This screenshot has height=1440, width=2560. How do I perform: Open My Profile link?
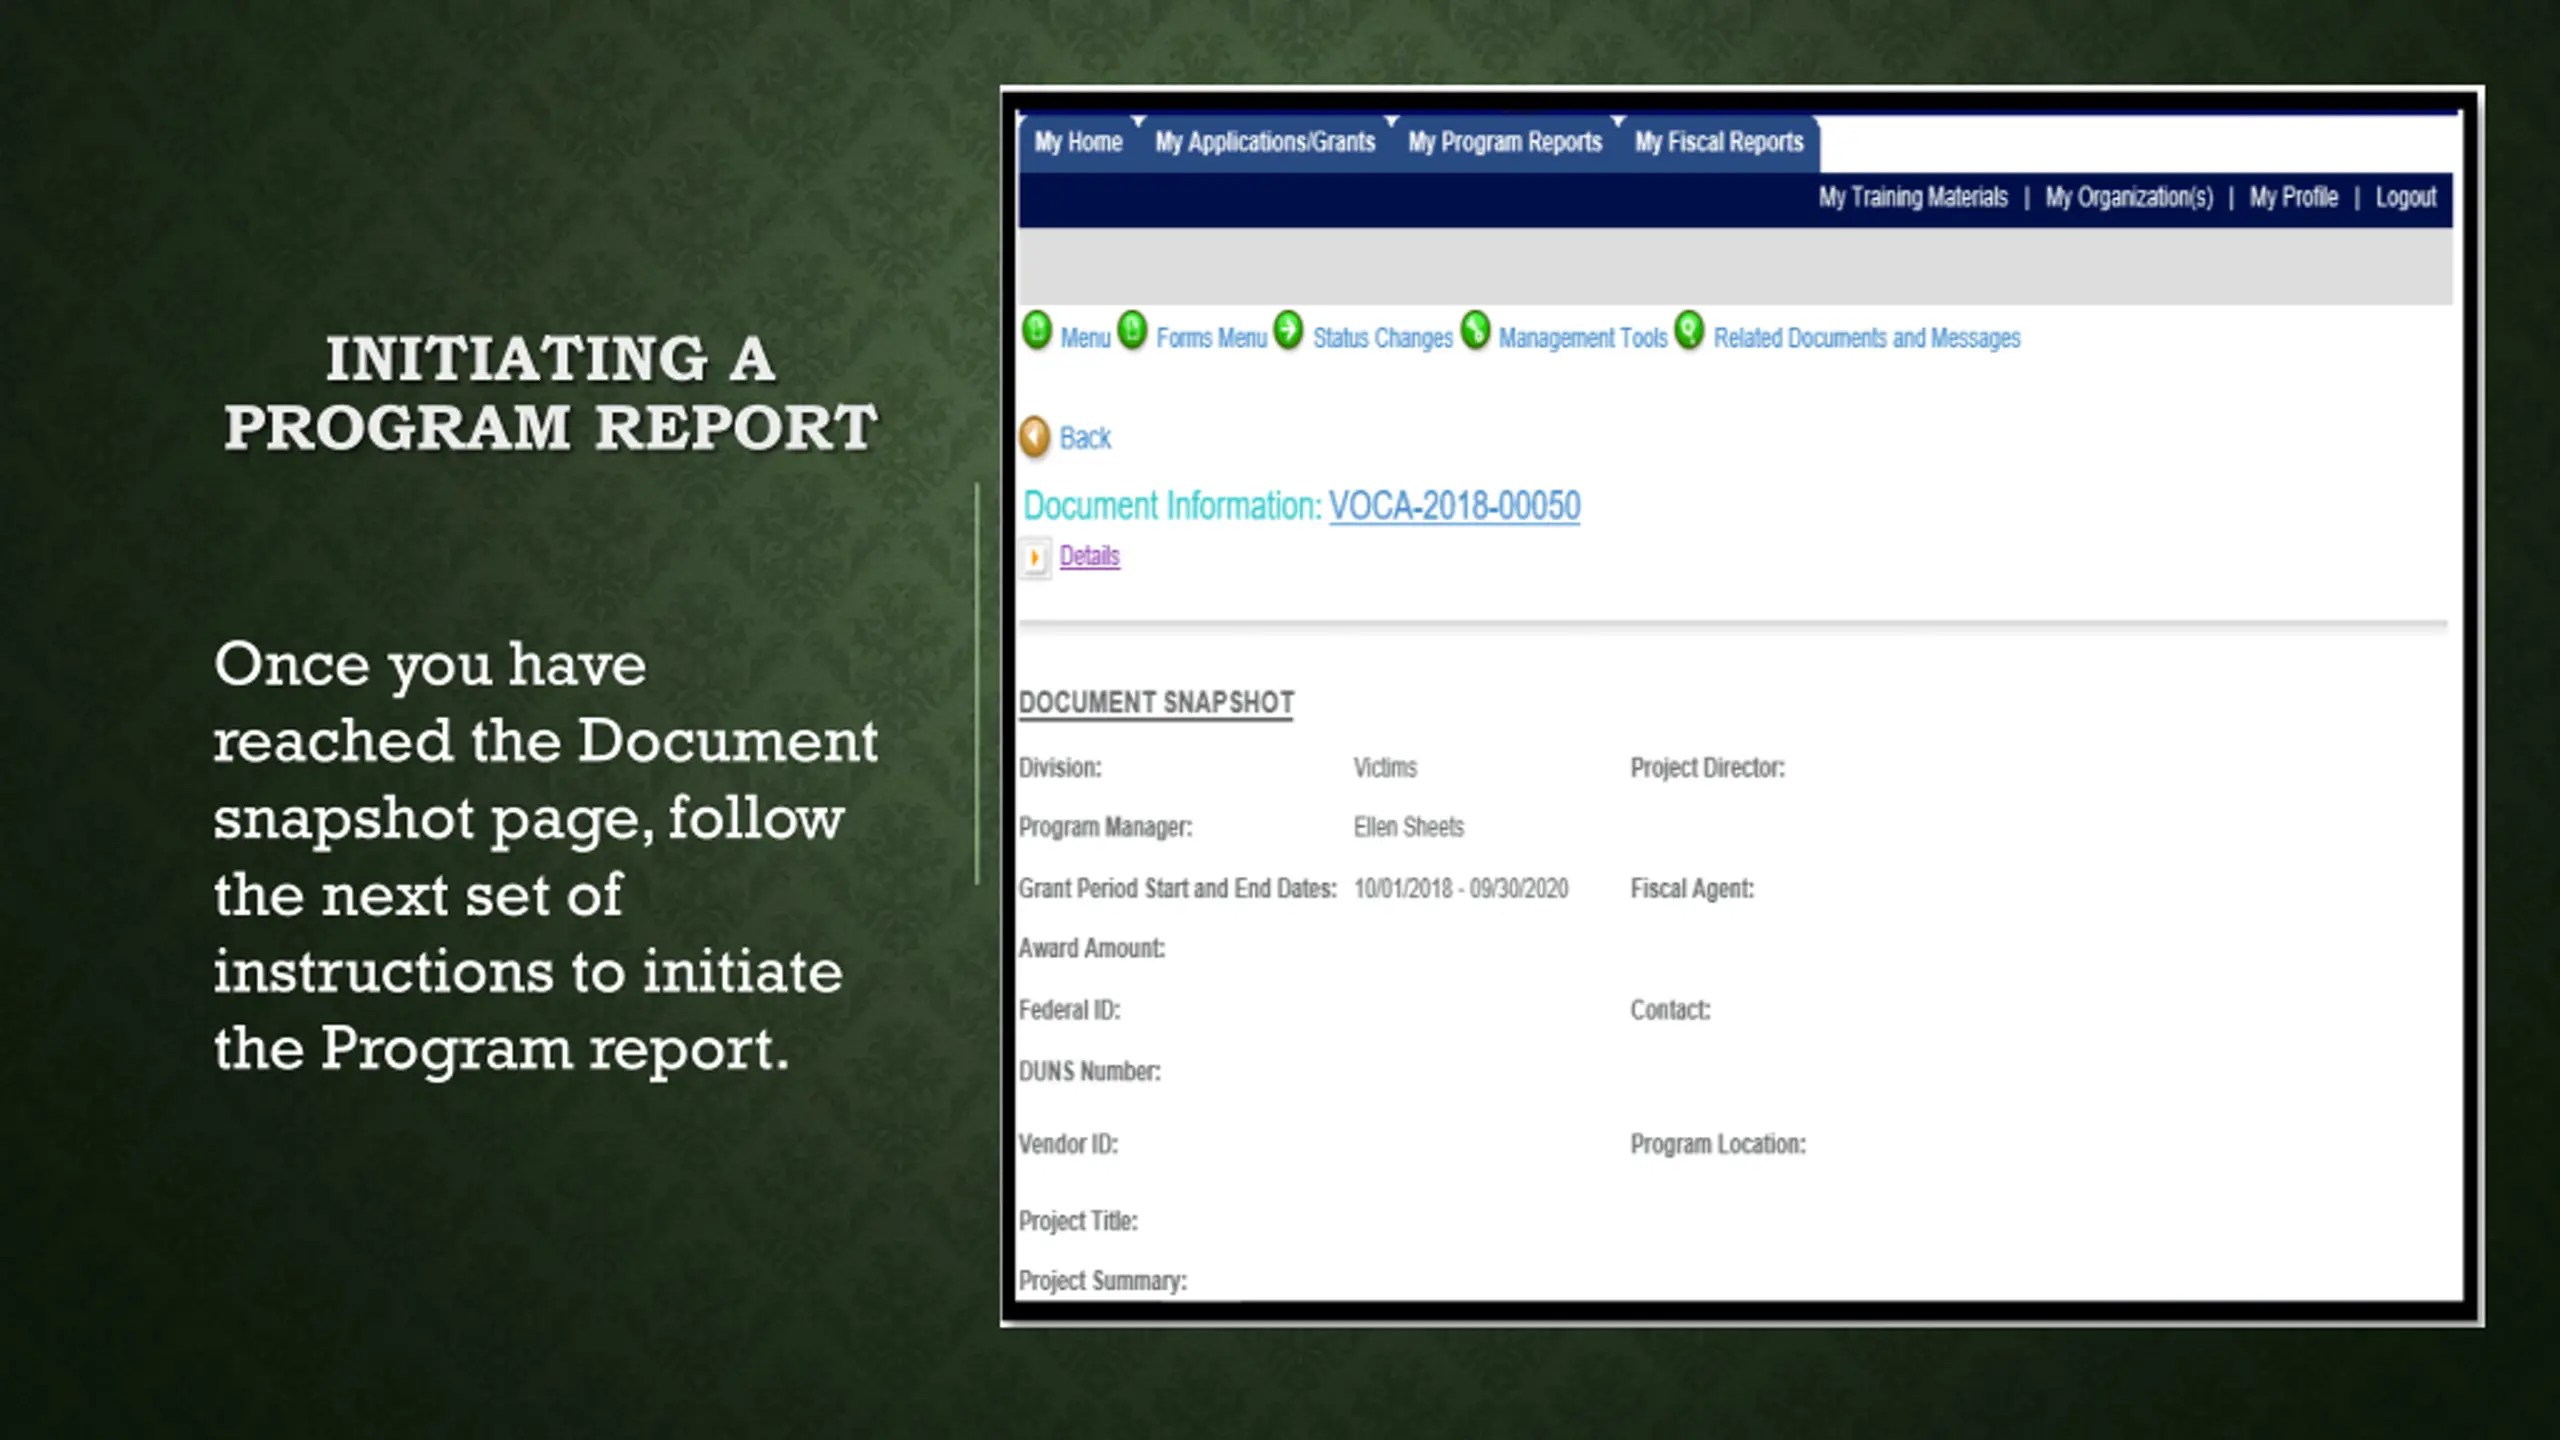[x=2294, y=197]
